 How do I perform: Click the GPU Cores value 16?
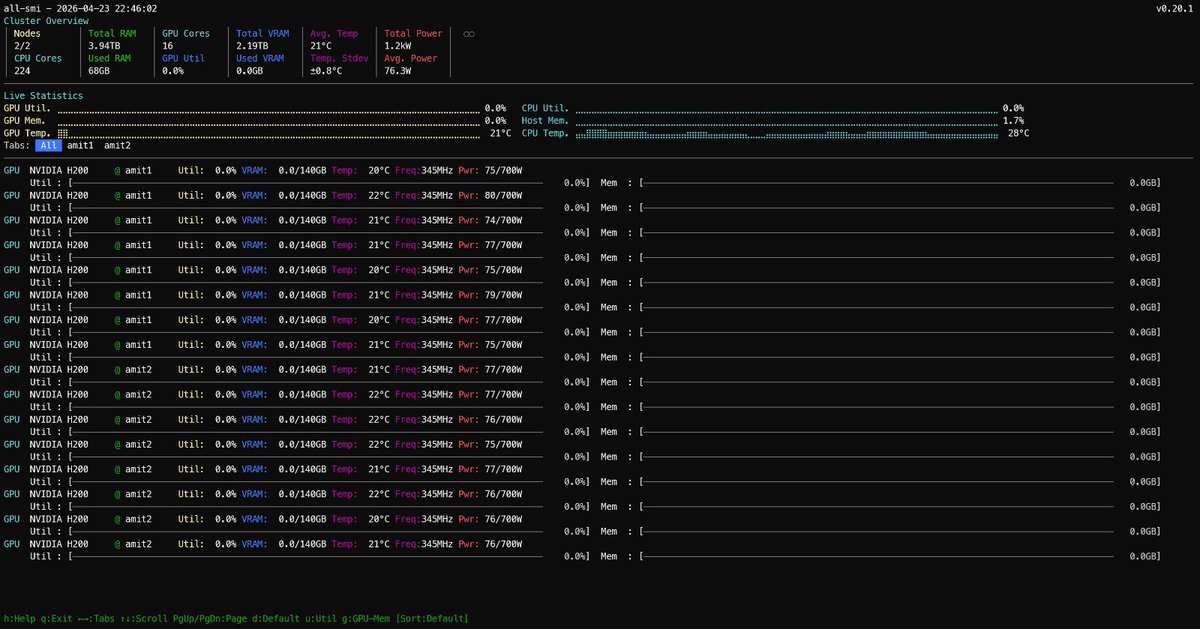pos(168,46)
